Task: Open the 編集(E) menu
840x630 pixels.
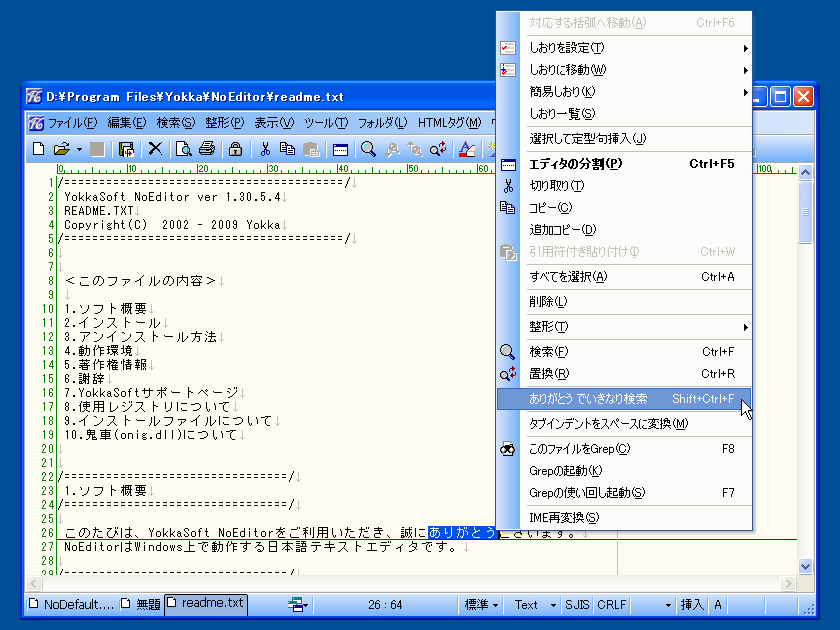Action: pyautogui.click(x=127, y=123)
